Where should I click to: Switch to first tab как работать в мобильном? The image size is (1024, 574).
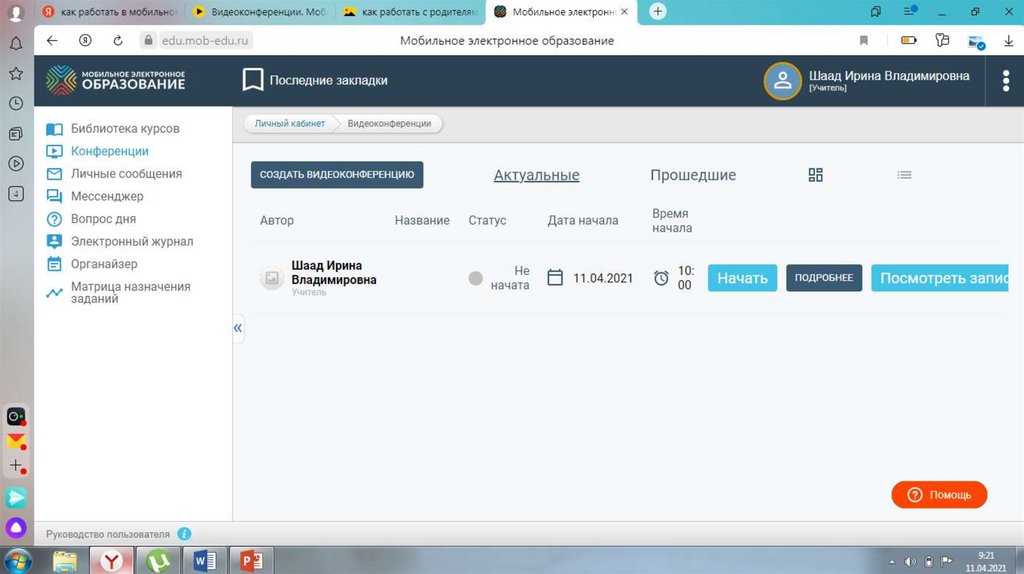(x=110, y=12)
